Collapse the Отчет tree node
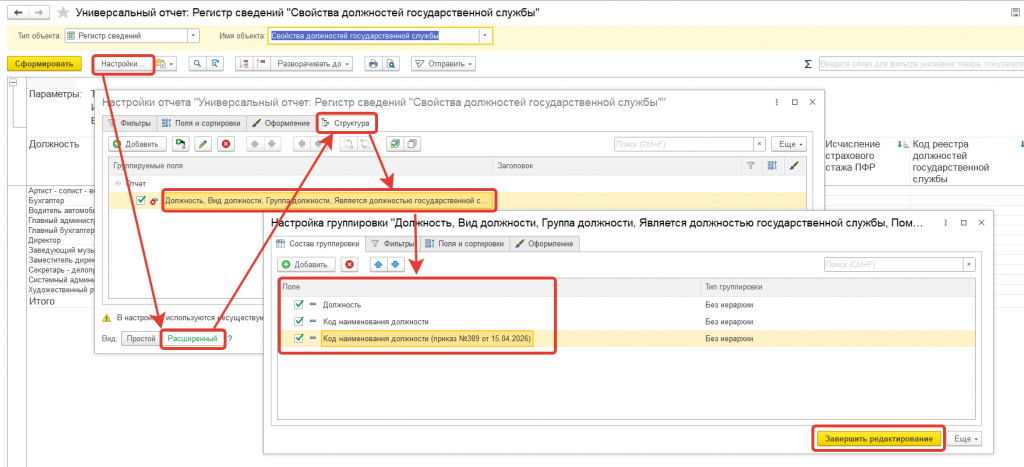Image resolution: width=1024 pixels, height=467 pixels. [118, 184]
